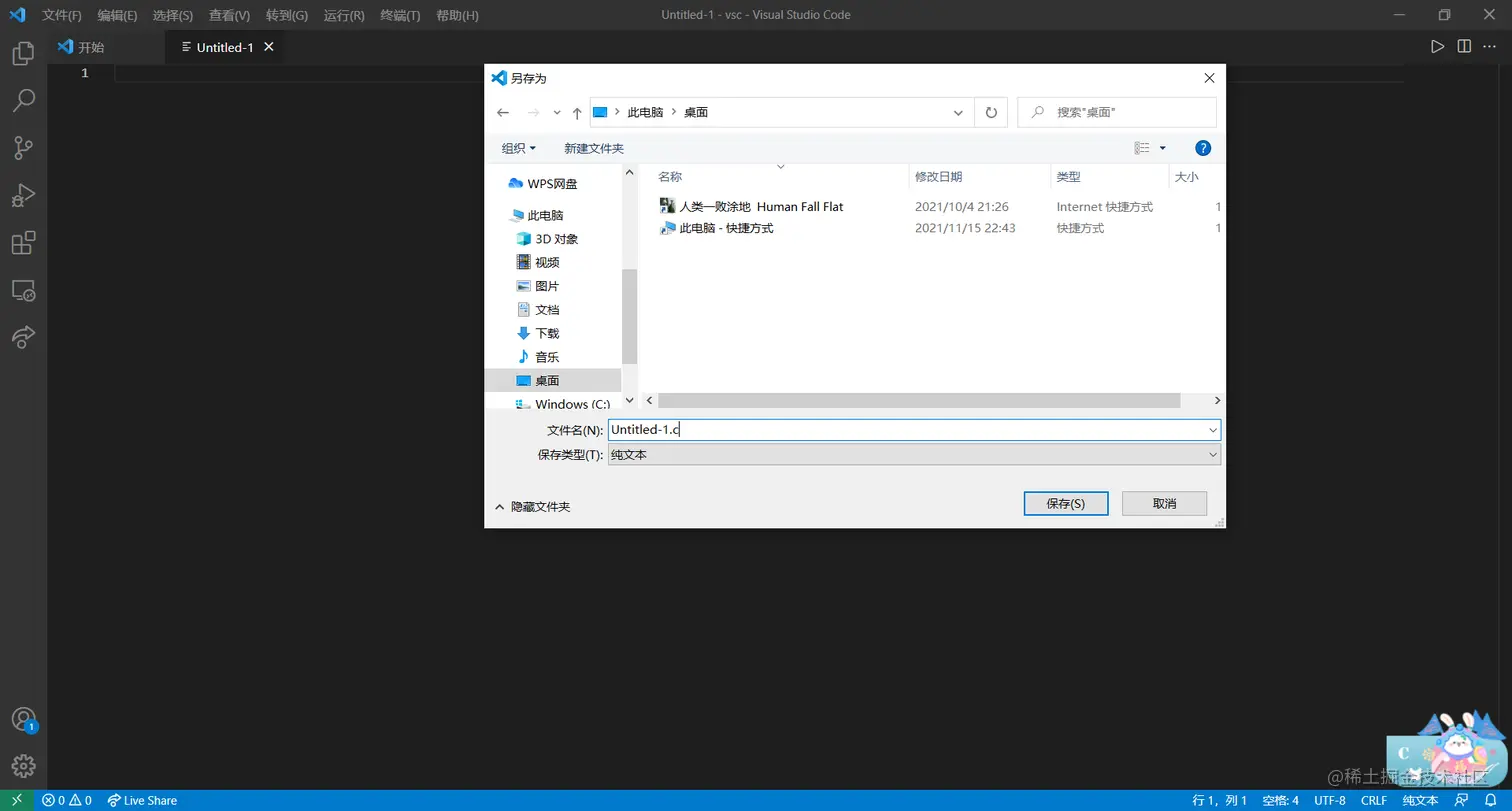
Task: Go forward in the Save As dialog
Action: 533,113
